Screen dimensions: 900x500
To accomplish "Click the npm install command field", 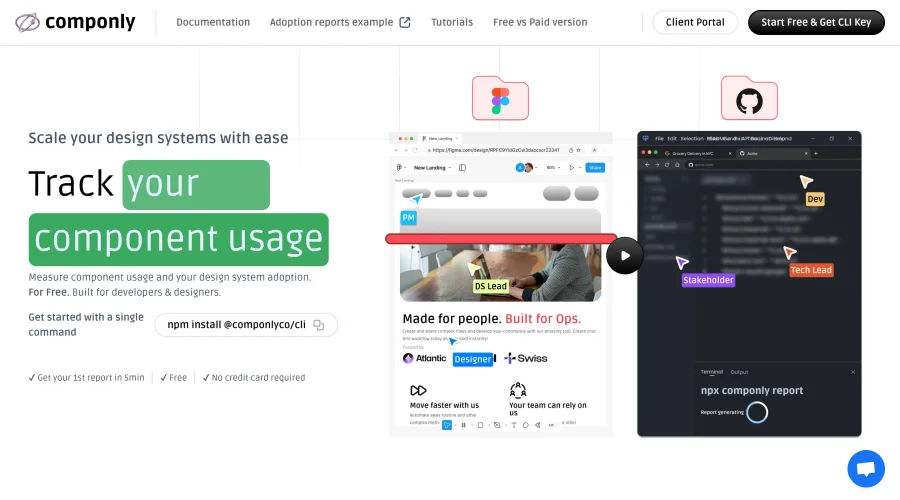I will pyautogui.click(x=246, y=325).
